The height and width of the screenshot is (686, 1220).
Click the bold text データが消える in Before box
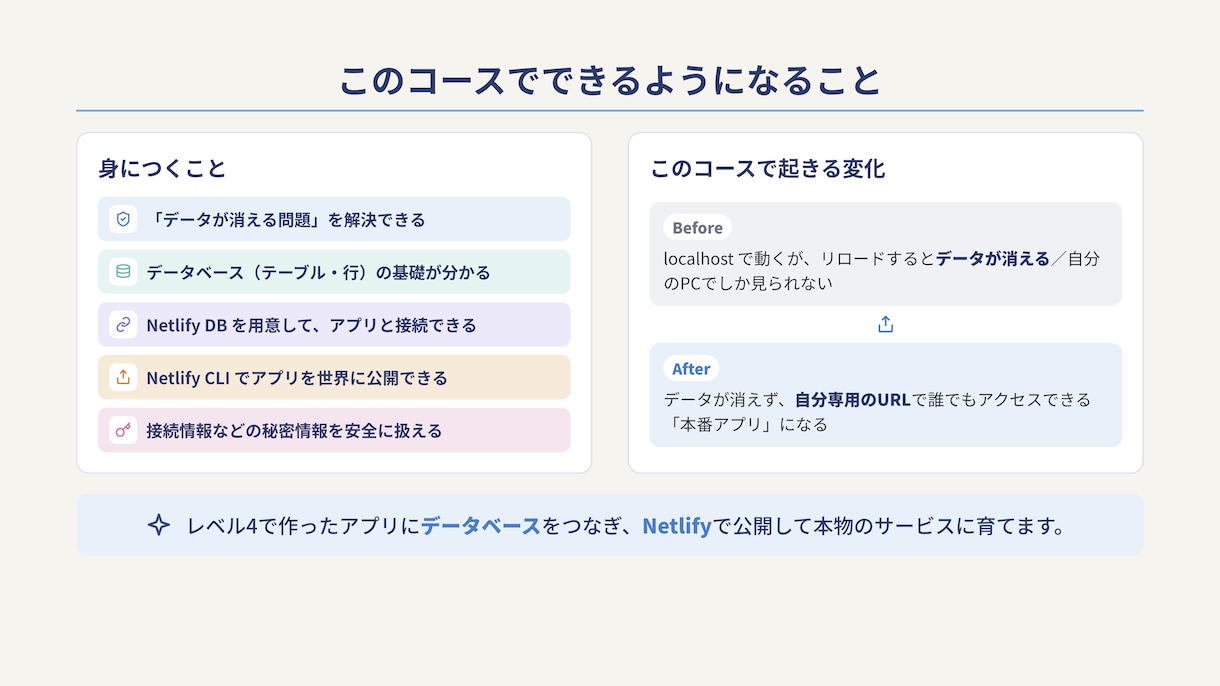point(993,259)
